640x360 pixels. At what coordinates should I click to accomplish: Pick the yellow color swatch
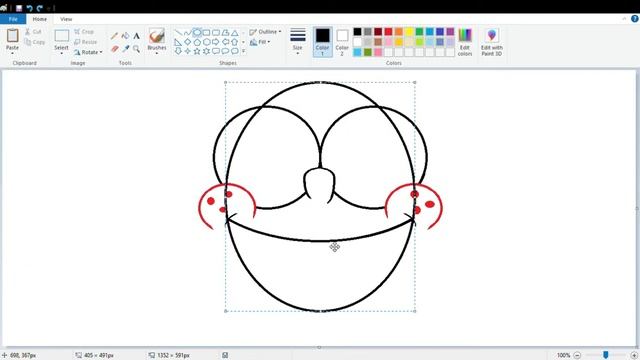coord(409,32)
